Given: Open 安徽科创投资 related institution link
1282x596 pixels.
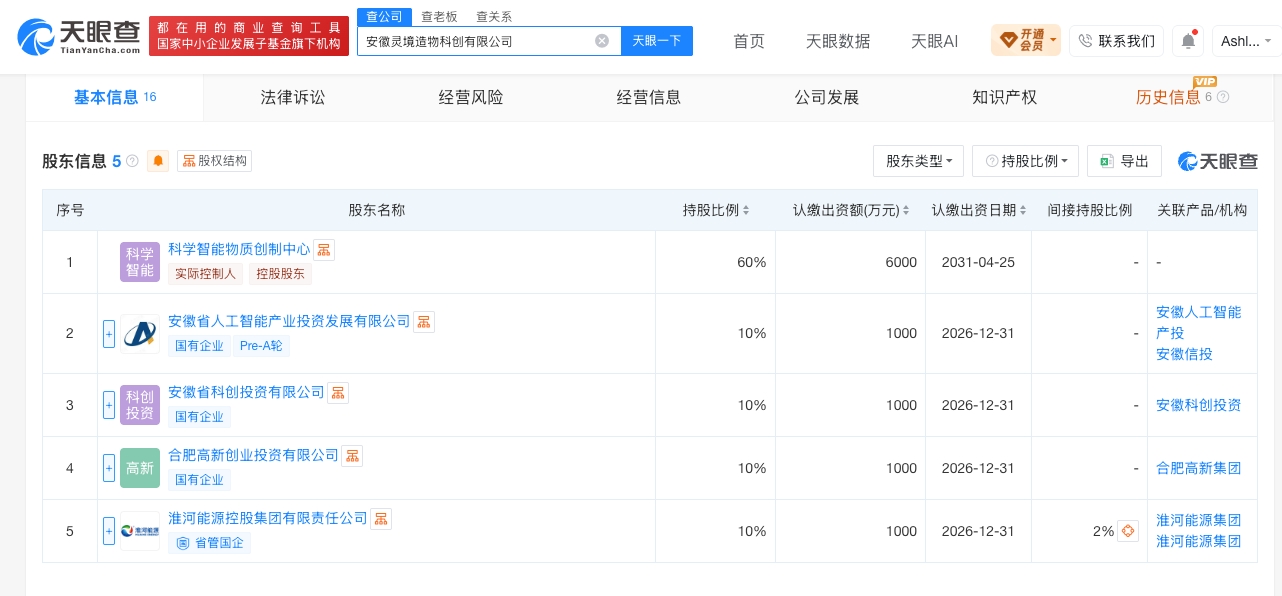Looking at the screenshot, I should [x=1198, y=405].
